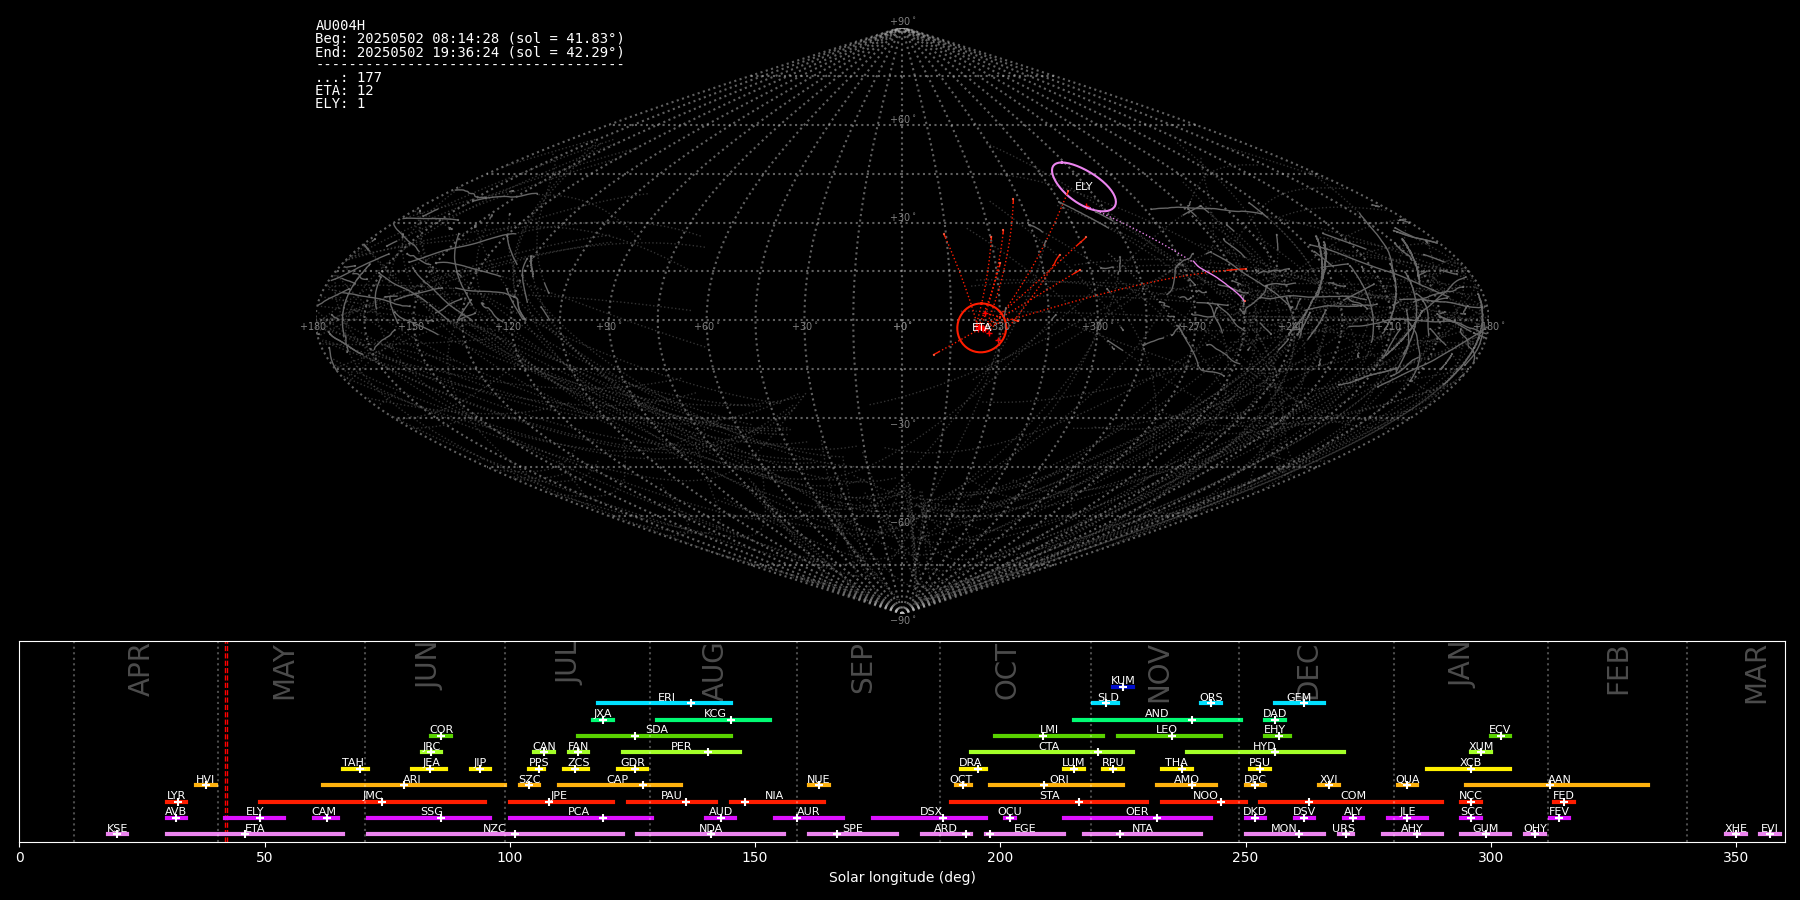
Task: Select the 'Beg: 20250502 08:14:28' header line
Action: tap(469, 39)
